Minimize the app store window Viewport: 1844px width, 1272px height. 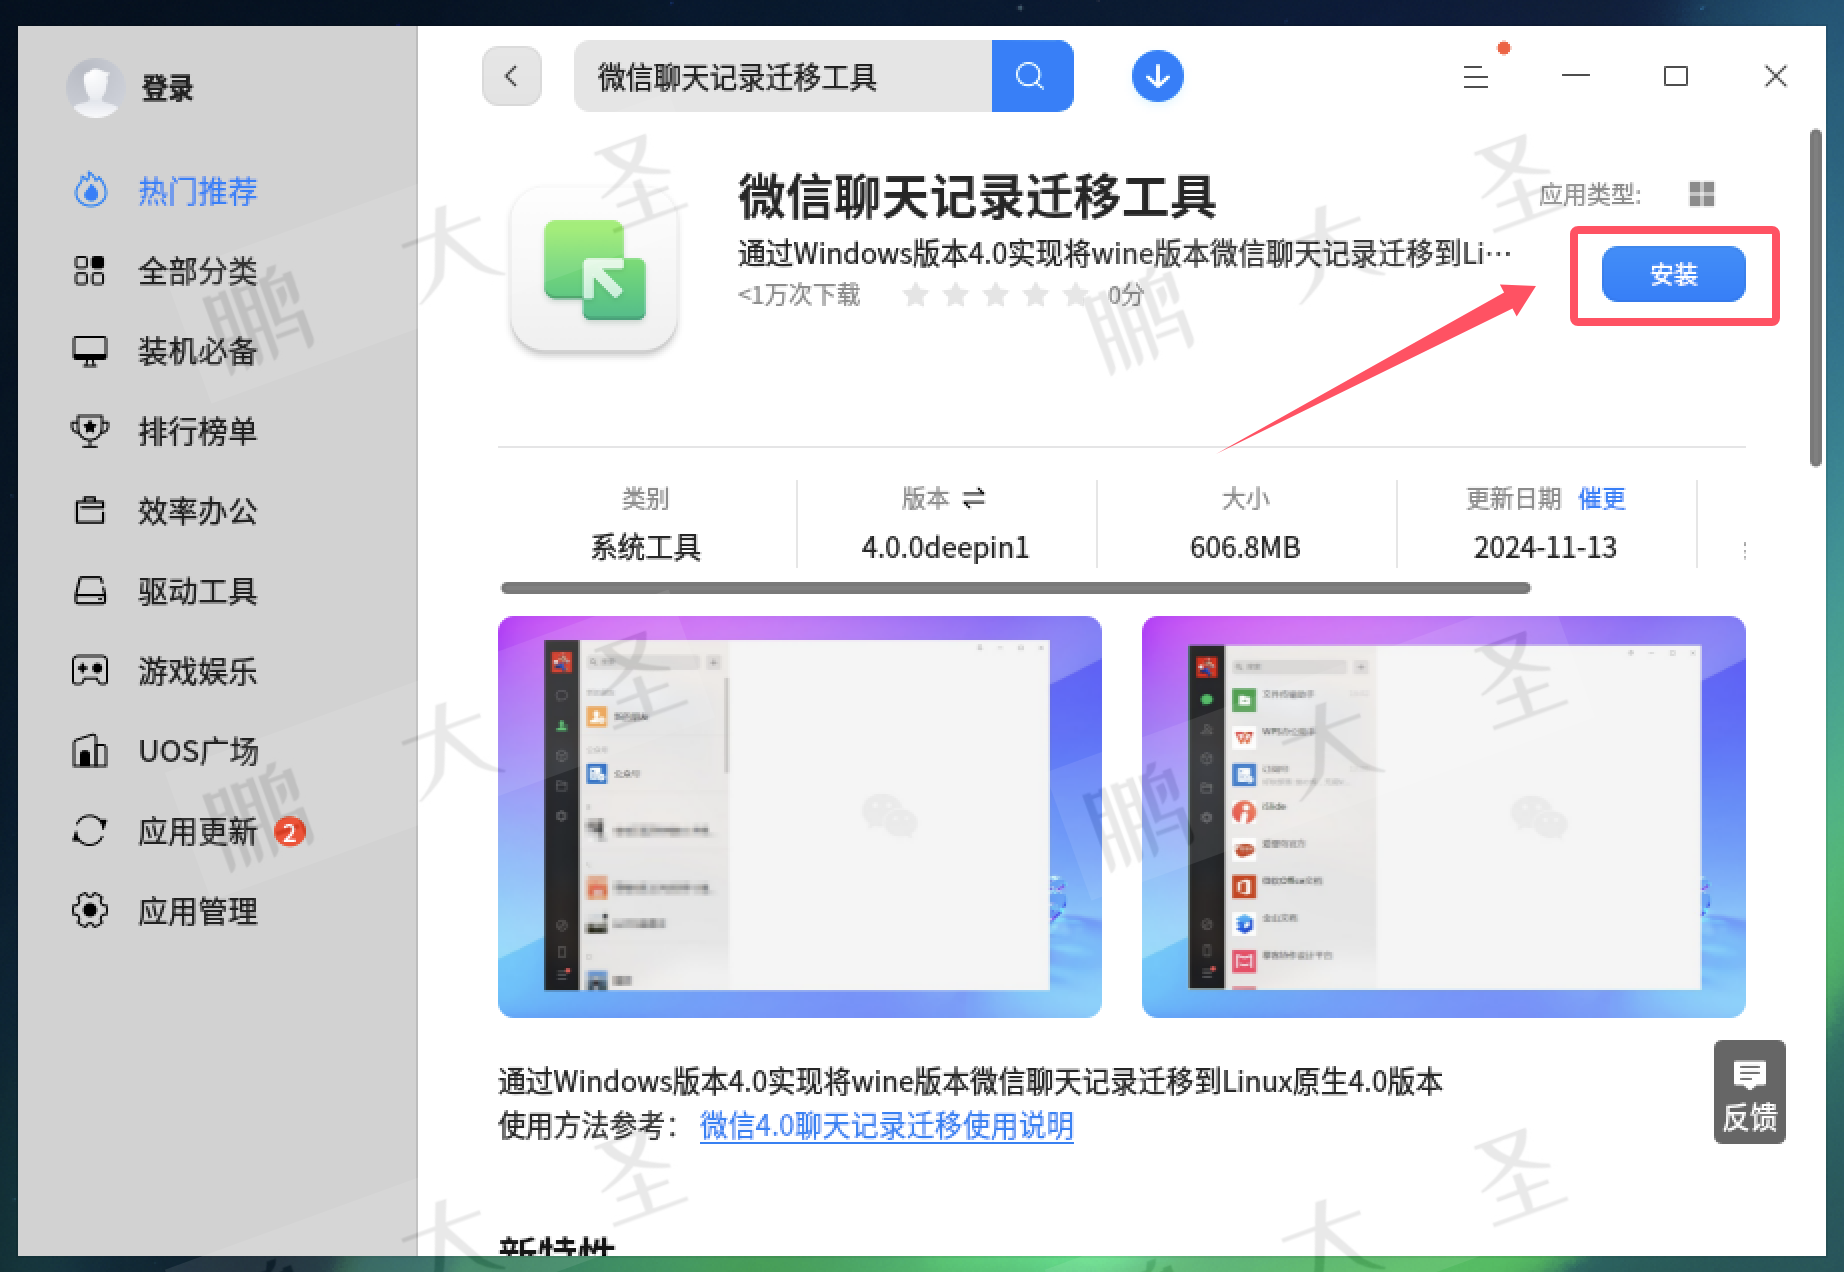point(1576,76)
